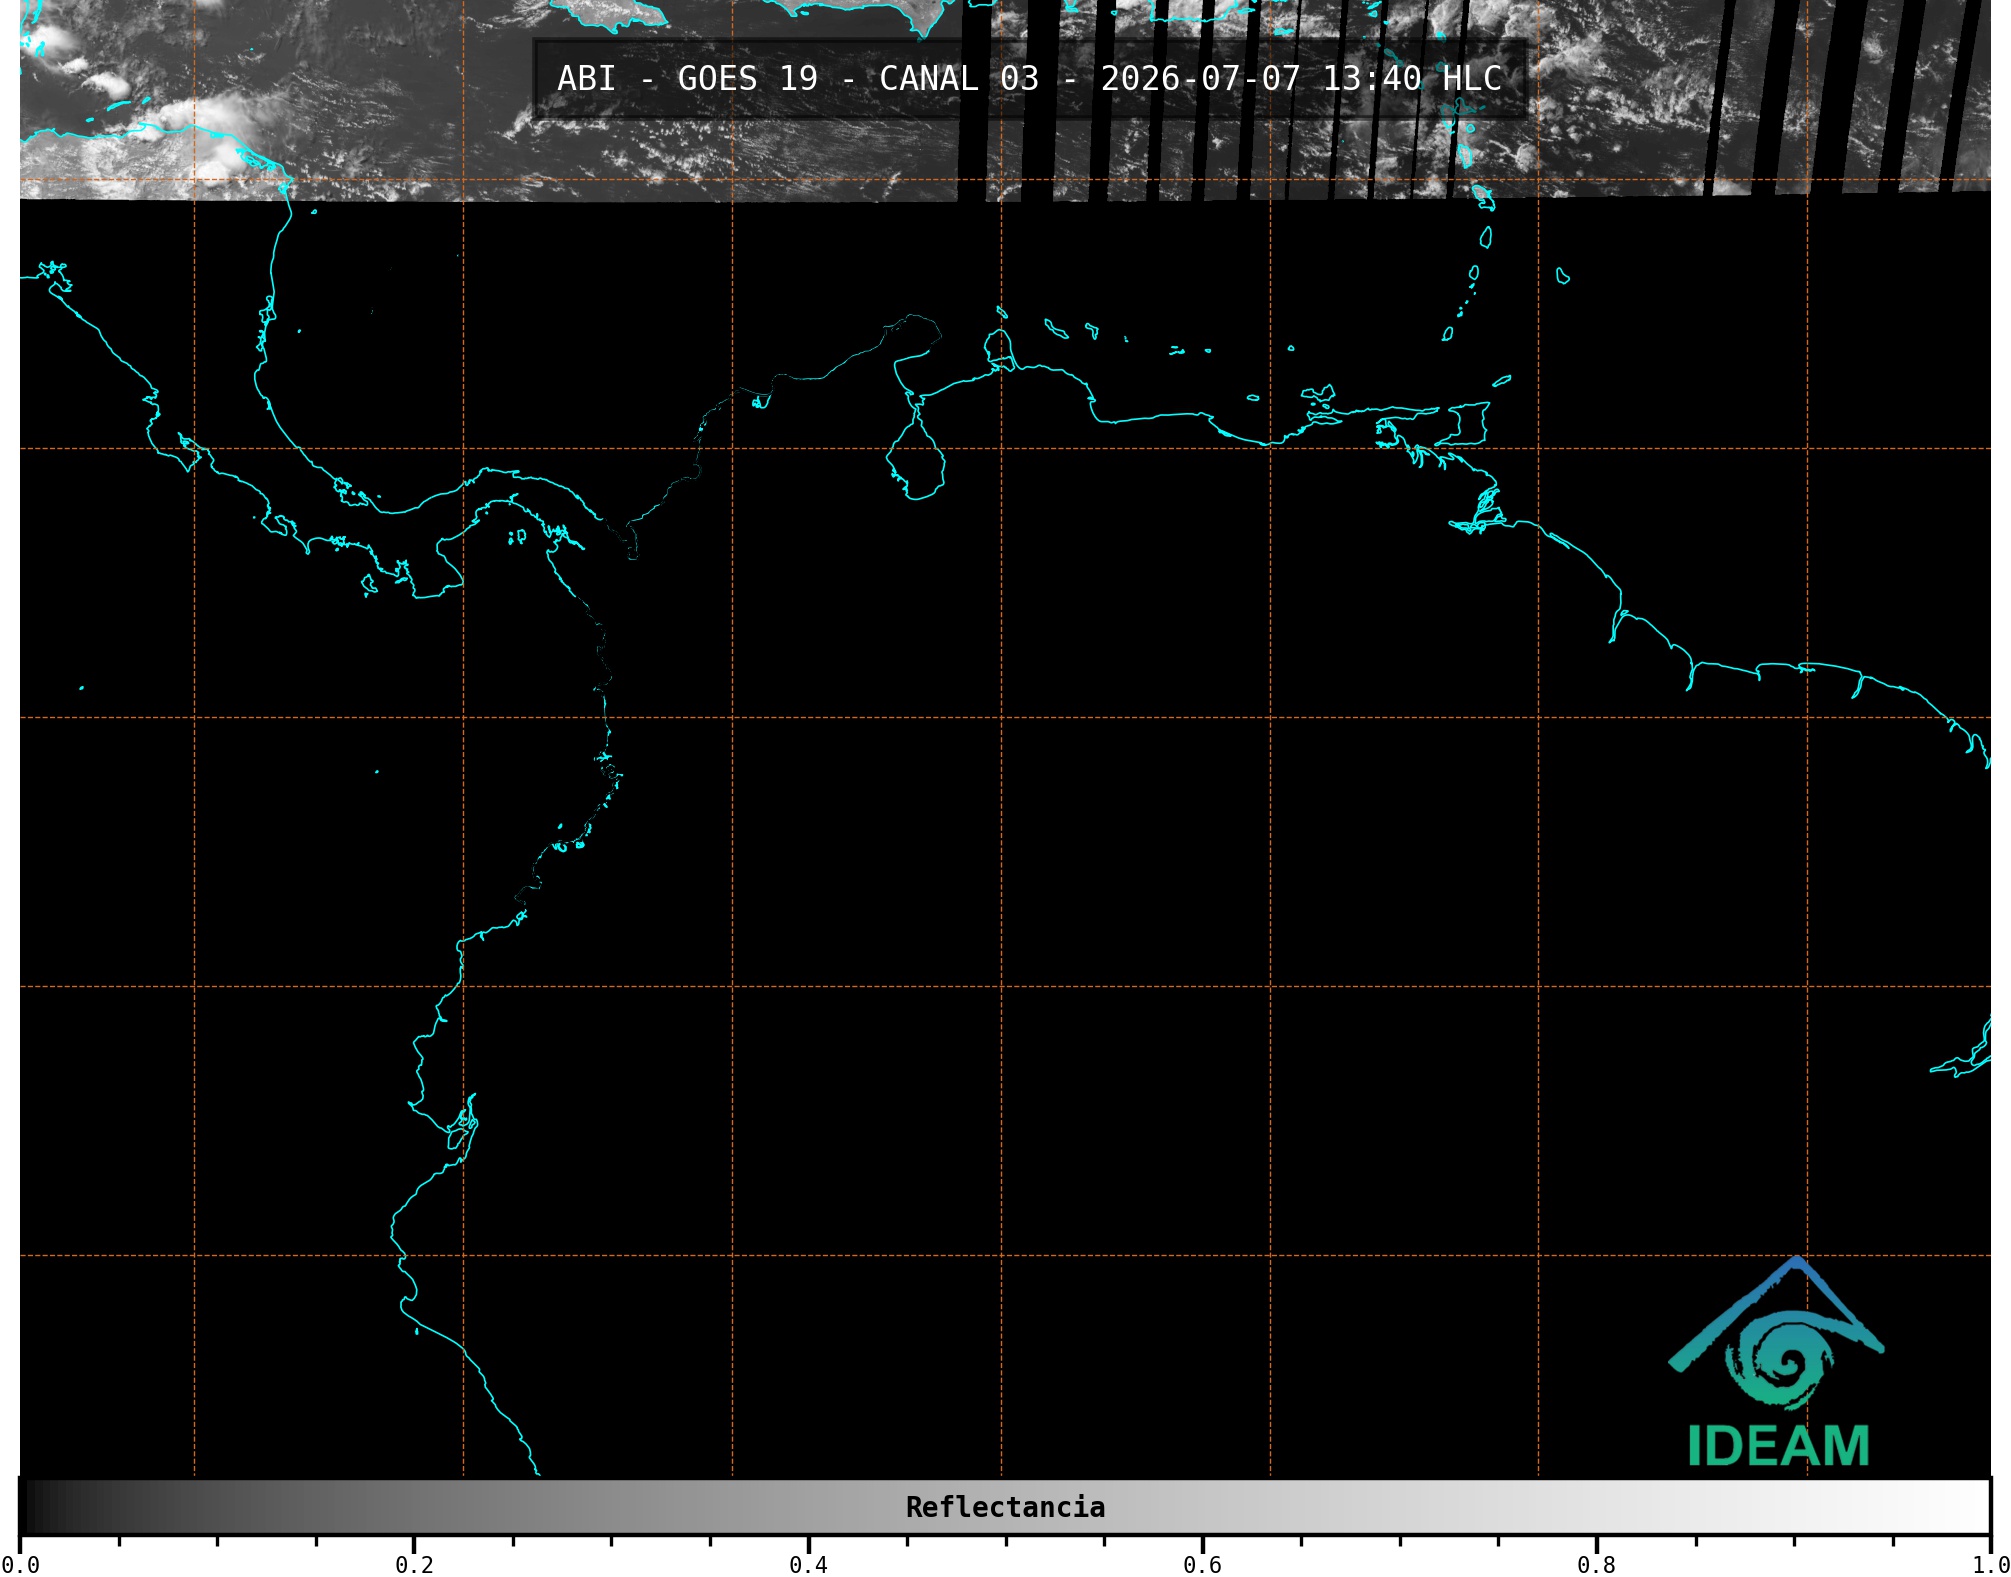
Task: Click the ABI GOES 19 title text
Action: [x=1029, y=79]
